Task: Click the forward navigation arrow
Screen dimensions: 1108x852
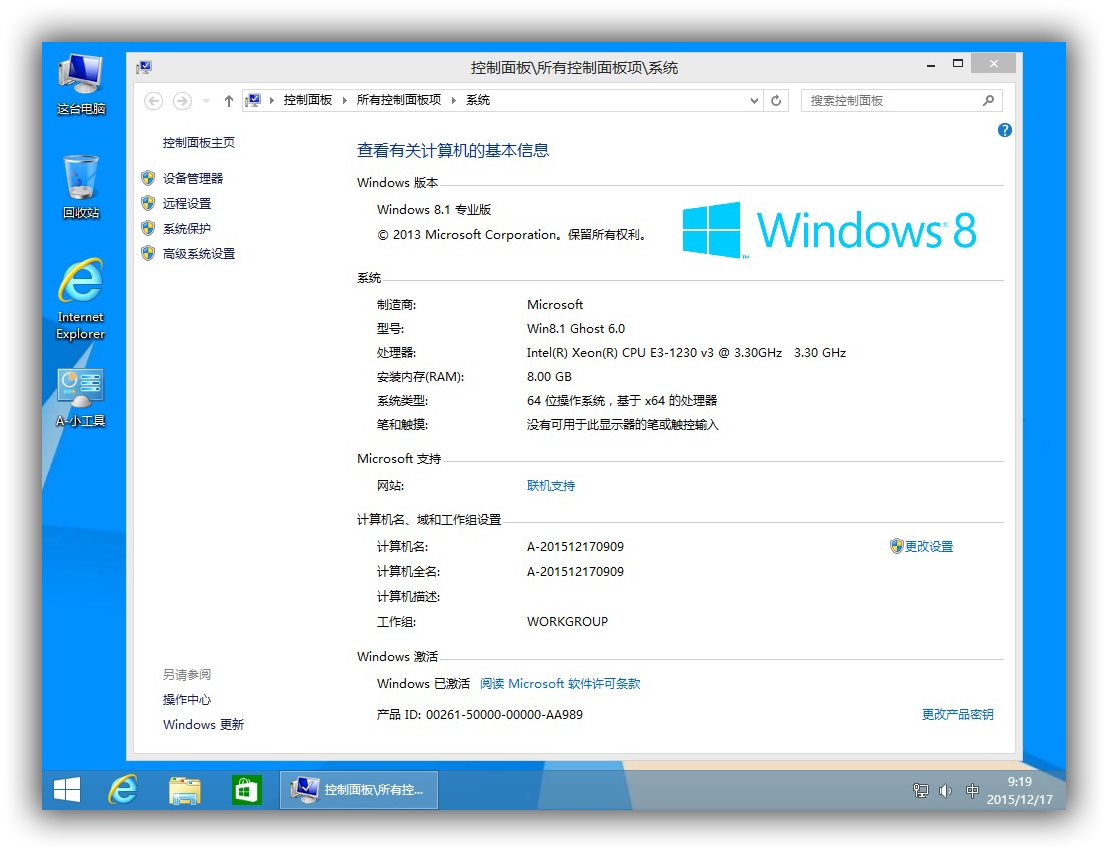Action: point(182,101)
